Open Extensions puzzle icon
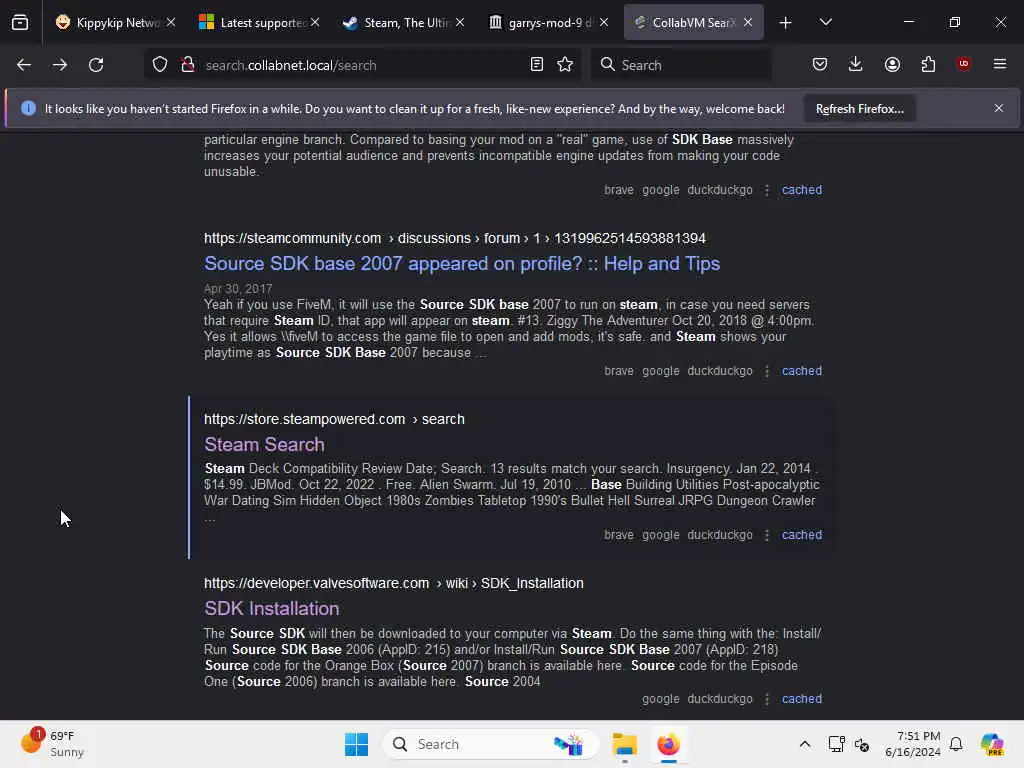This screenshot has width=1024, height=768. [x=928, y=65]
